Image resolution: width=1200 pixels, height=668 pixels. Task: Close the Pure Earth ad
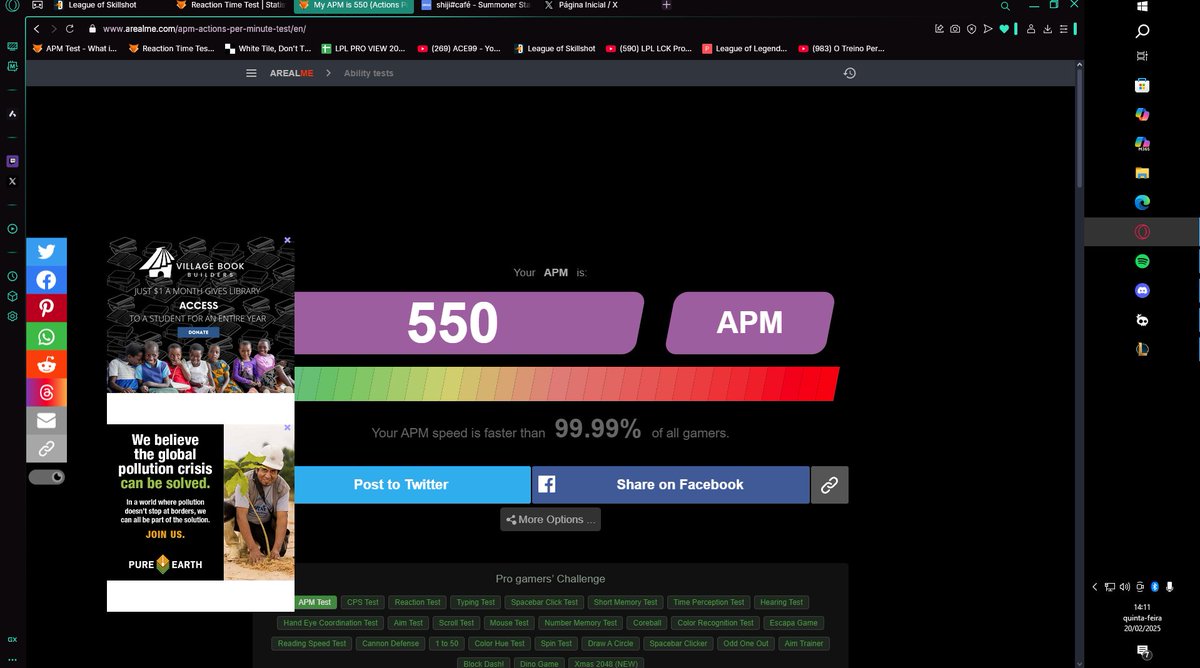click(287, 428)
